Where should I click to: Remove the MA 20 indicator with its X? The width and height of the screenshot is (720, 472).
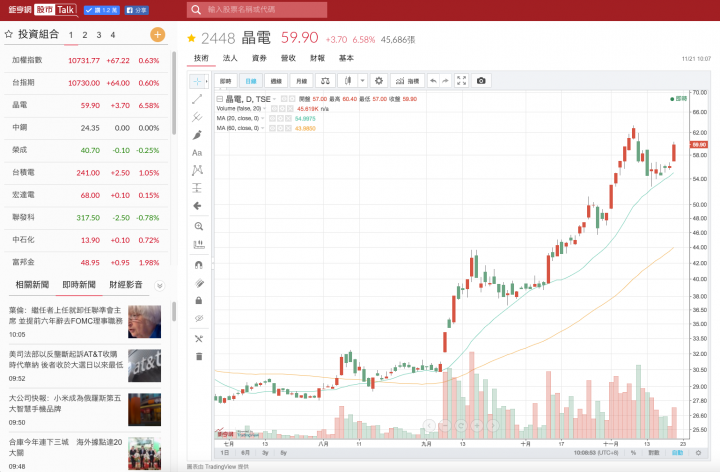[288, 118]
